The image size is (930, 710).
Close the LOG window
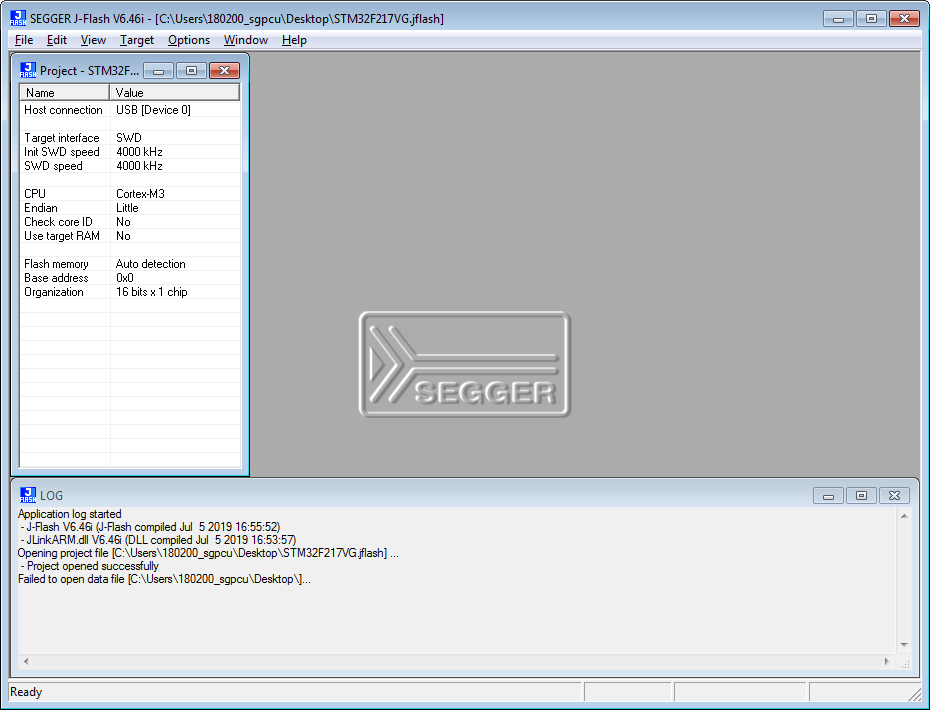[894, 495]
